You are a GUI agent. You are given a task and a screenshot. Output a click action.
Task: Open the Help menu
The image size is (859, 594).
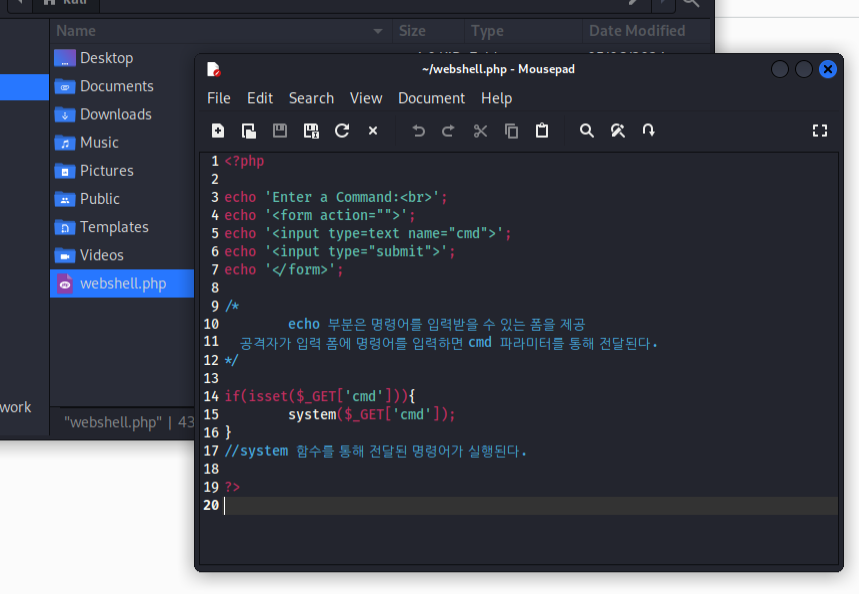coord(496,98)
